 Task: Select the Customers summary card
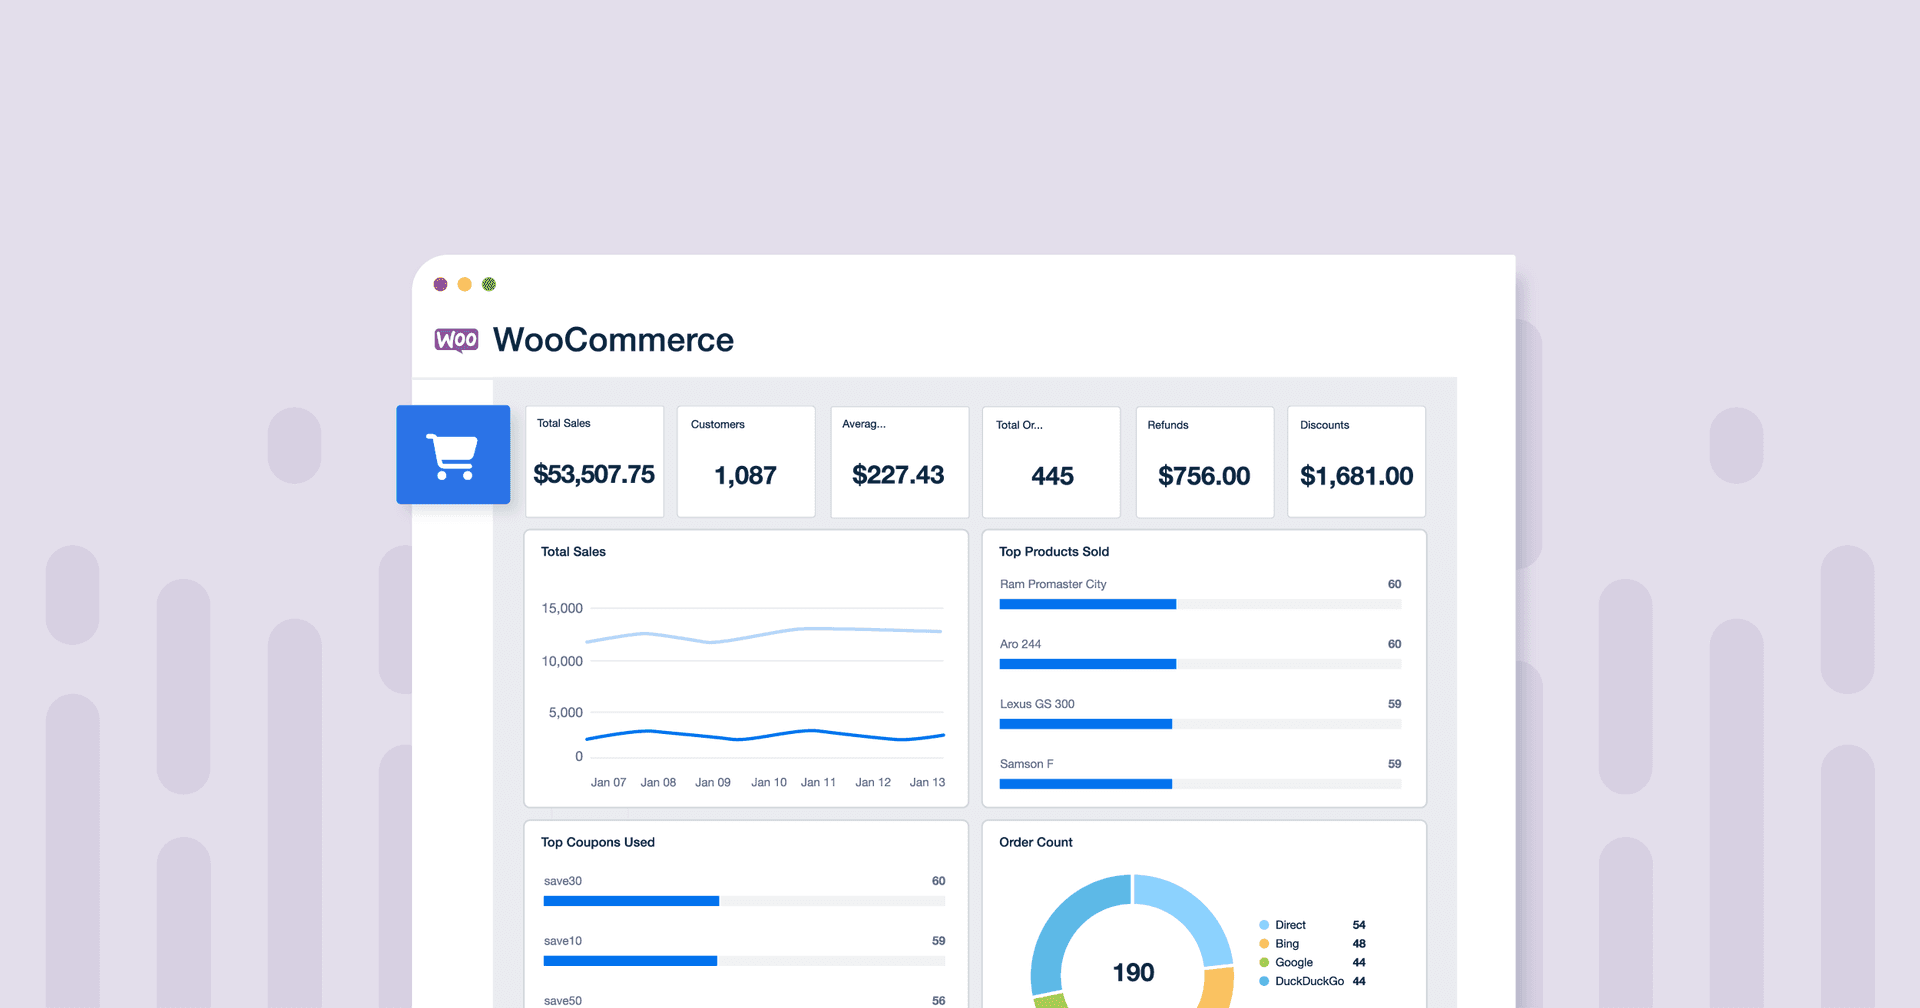746,461
